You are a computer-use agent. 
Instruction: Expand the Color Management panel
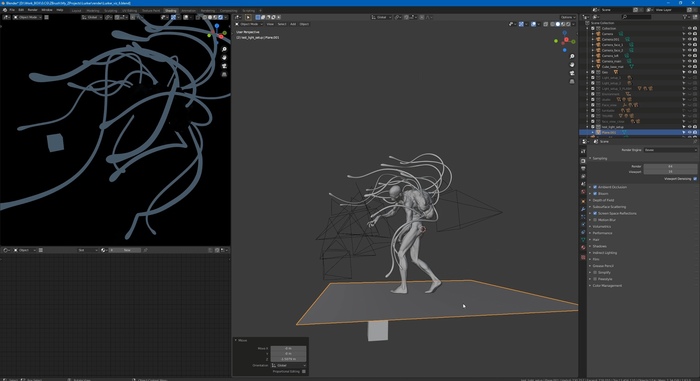pyautogui.click(x=607, y=285)
